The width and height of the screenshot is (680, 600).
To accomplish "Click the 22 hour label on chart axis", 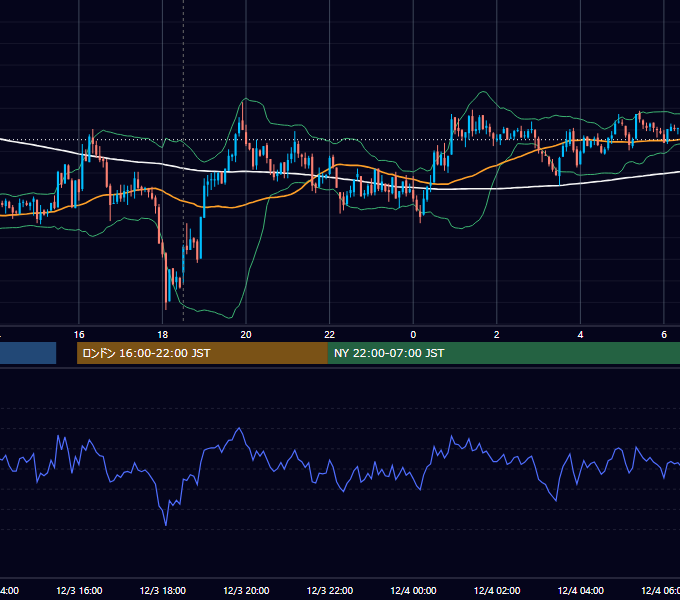I will point(330,335).
